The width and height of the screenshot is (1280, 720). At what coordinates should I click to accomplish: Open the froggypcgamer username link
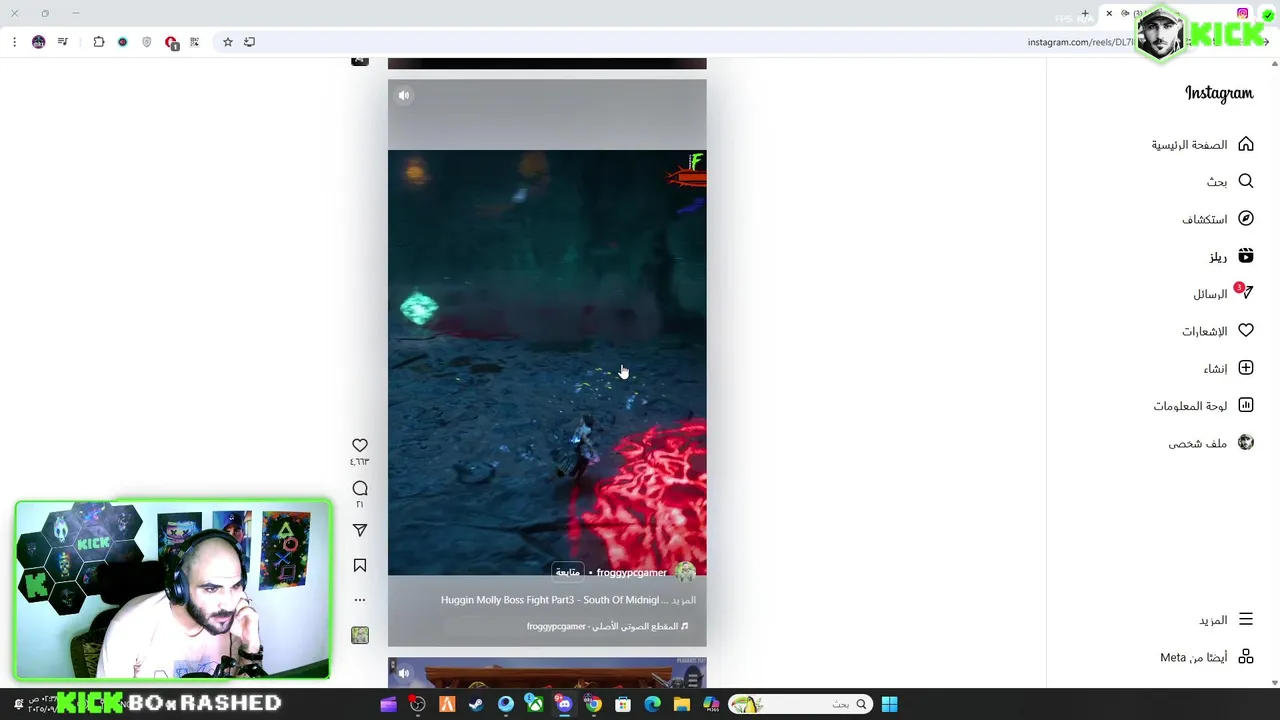(631, 572)
